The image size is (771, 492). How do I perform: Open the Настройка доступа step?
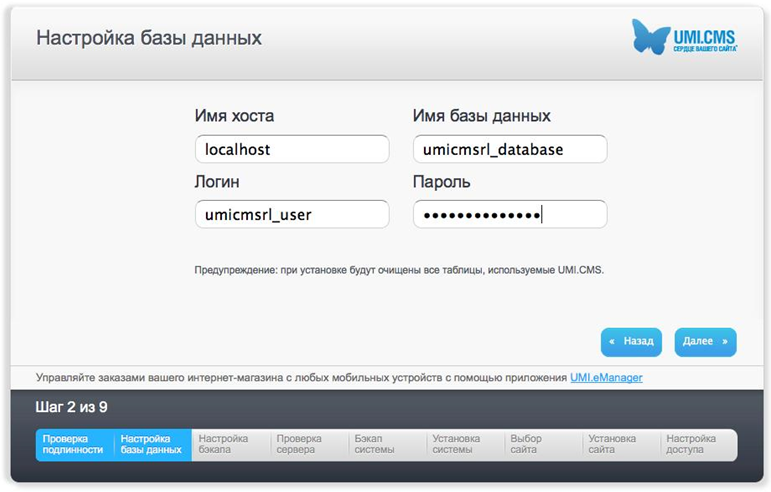[x=697, y=444]
